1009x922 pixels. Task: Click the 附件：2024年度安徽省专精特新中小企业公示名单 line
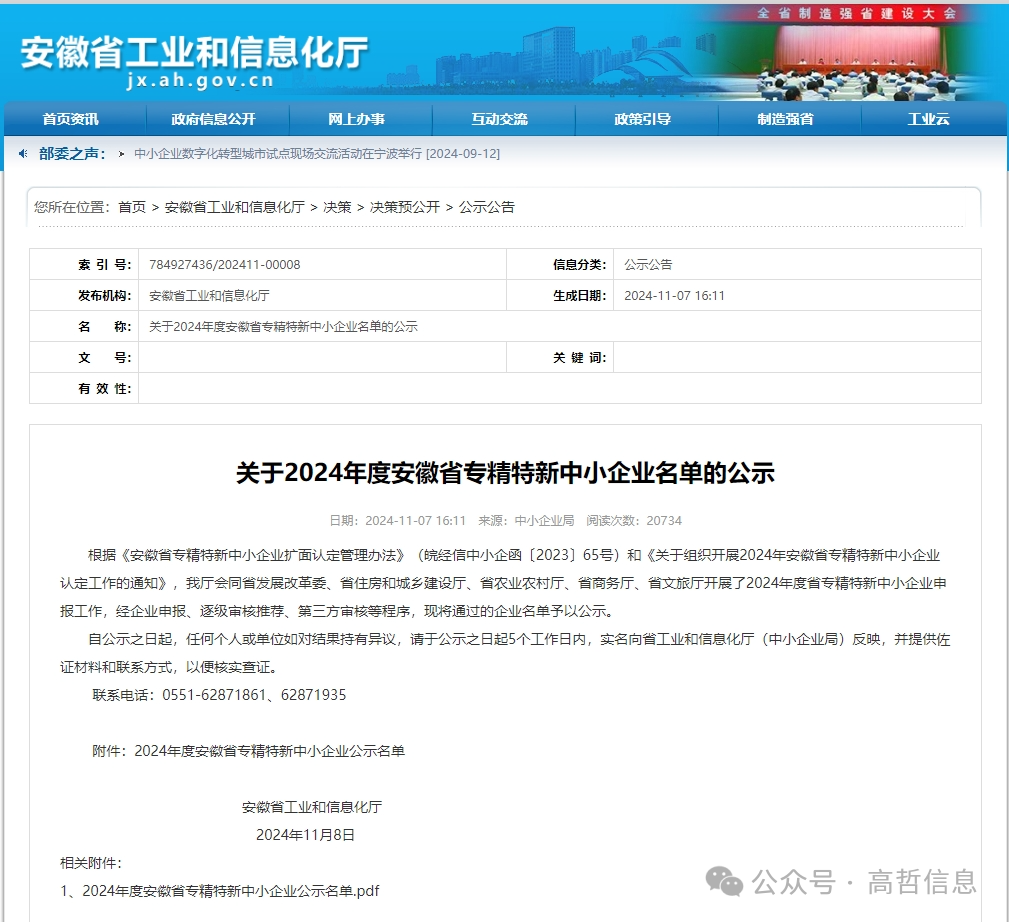(248, 751)
